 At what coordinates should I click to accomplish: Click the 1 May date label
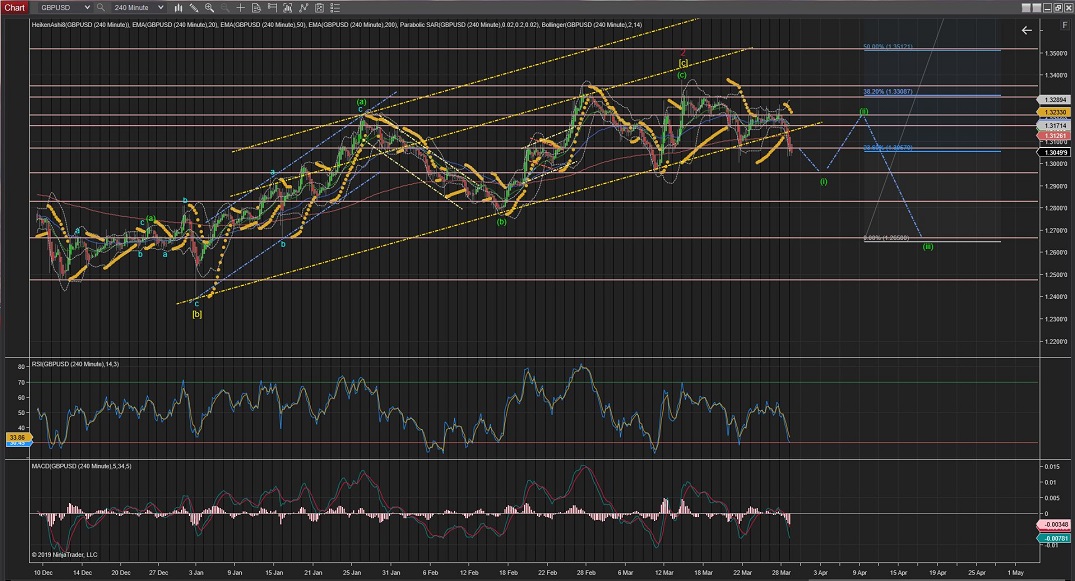[1015, 573]
